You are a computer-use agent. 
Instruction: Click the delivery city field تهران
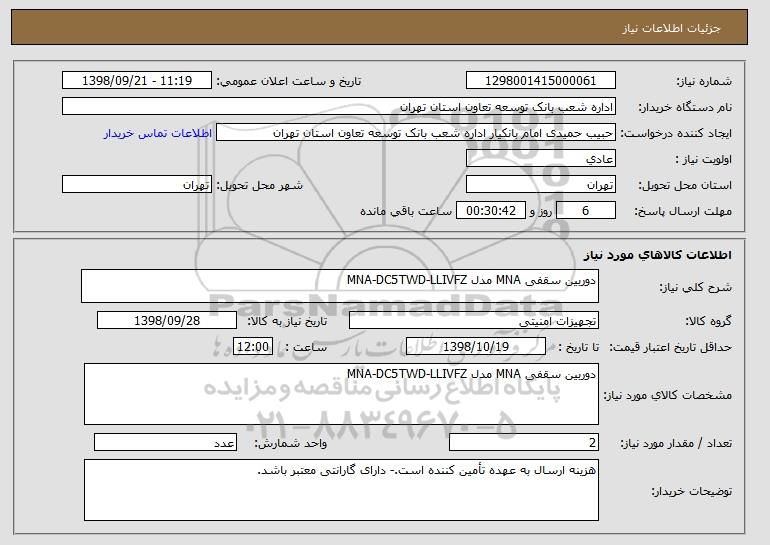pyautogui.click(x=137, y=185)
